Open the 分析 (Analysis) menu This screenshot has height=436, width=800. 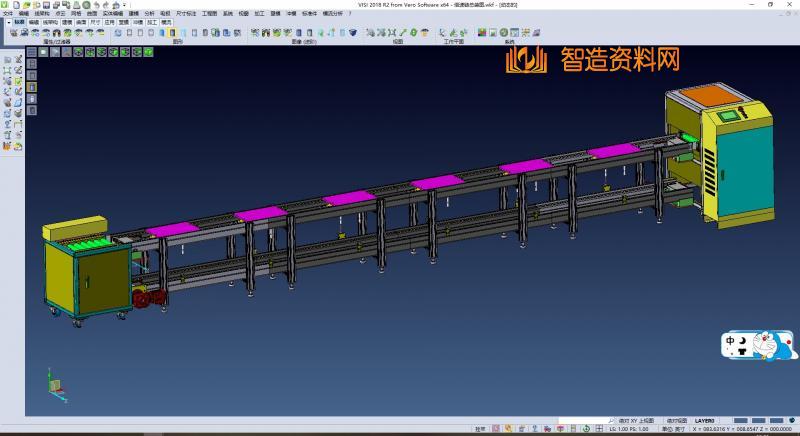tap(149, 14)
